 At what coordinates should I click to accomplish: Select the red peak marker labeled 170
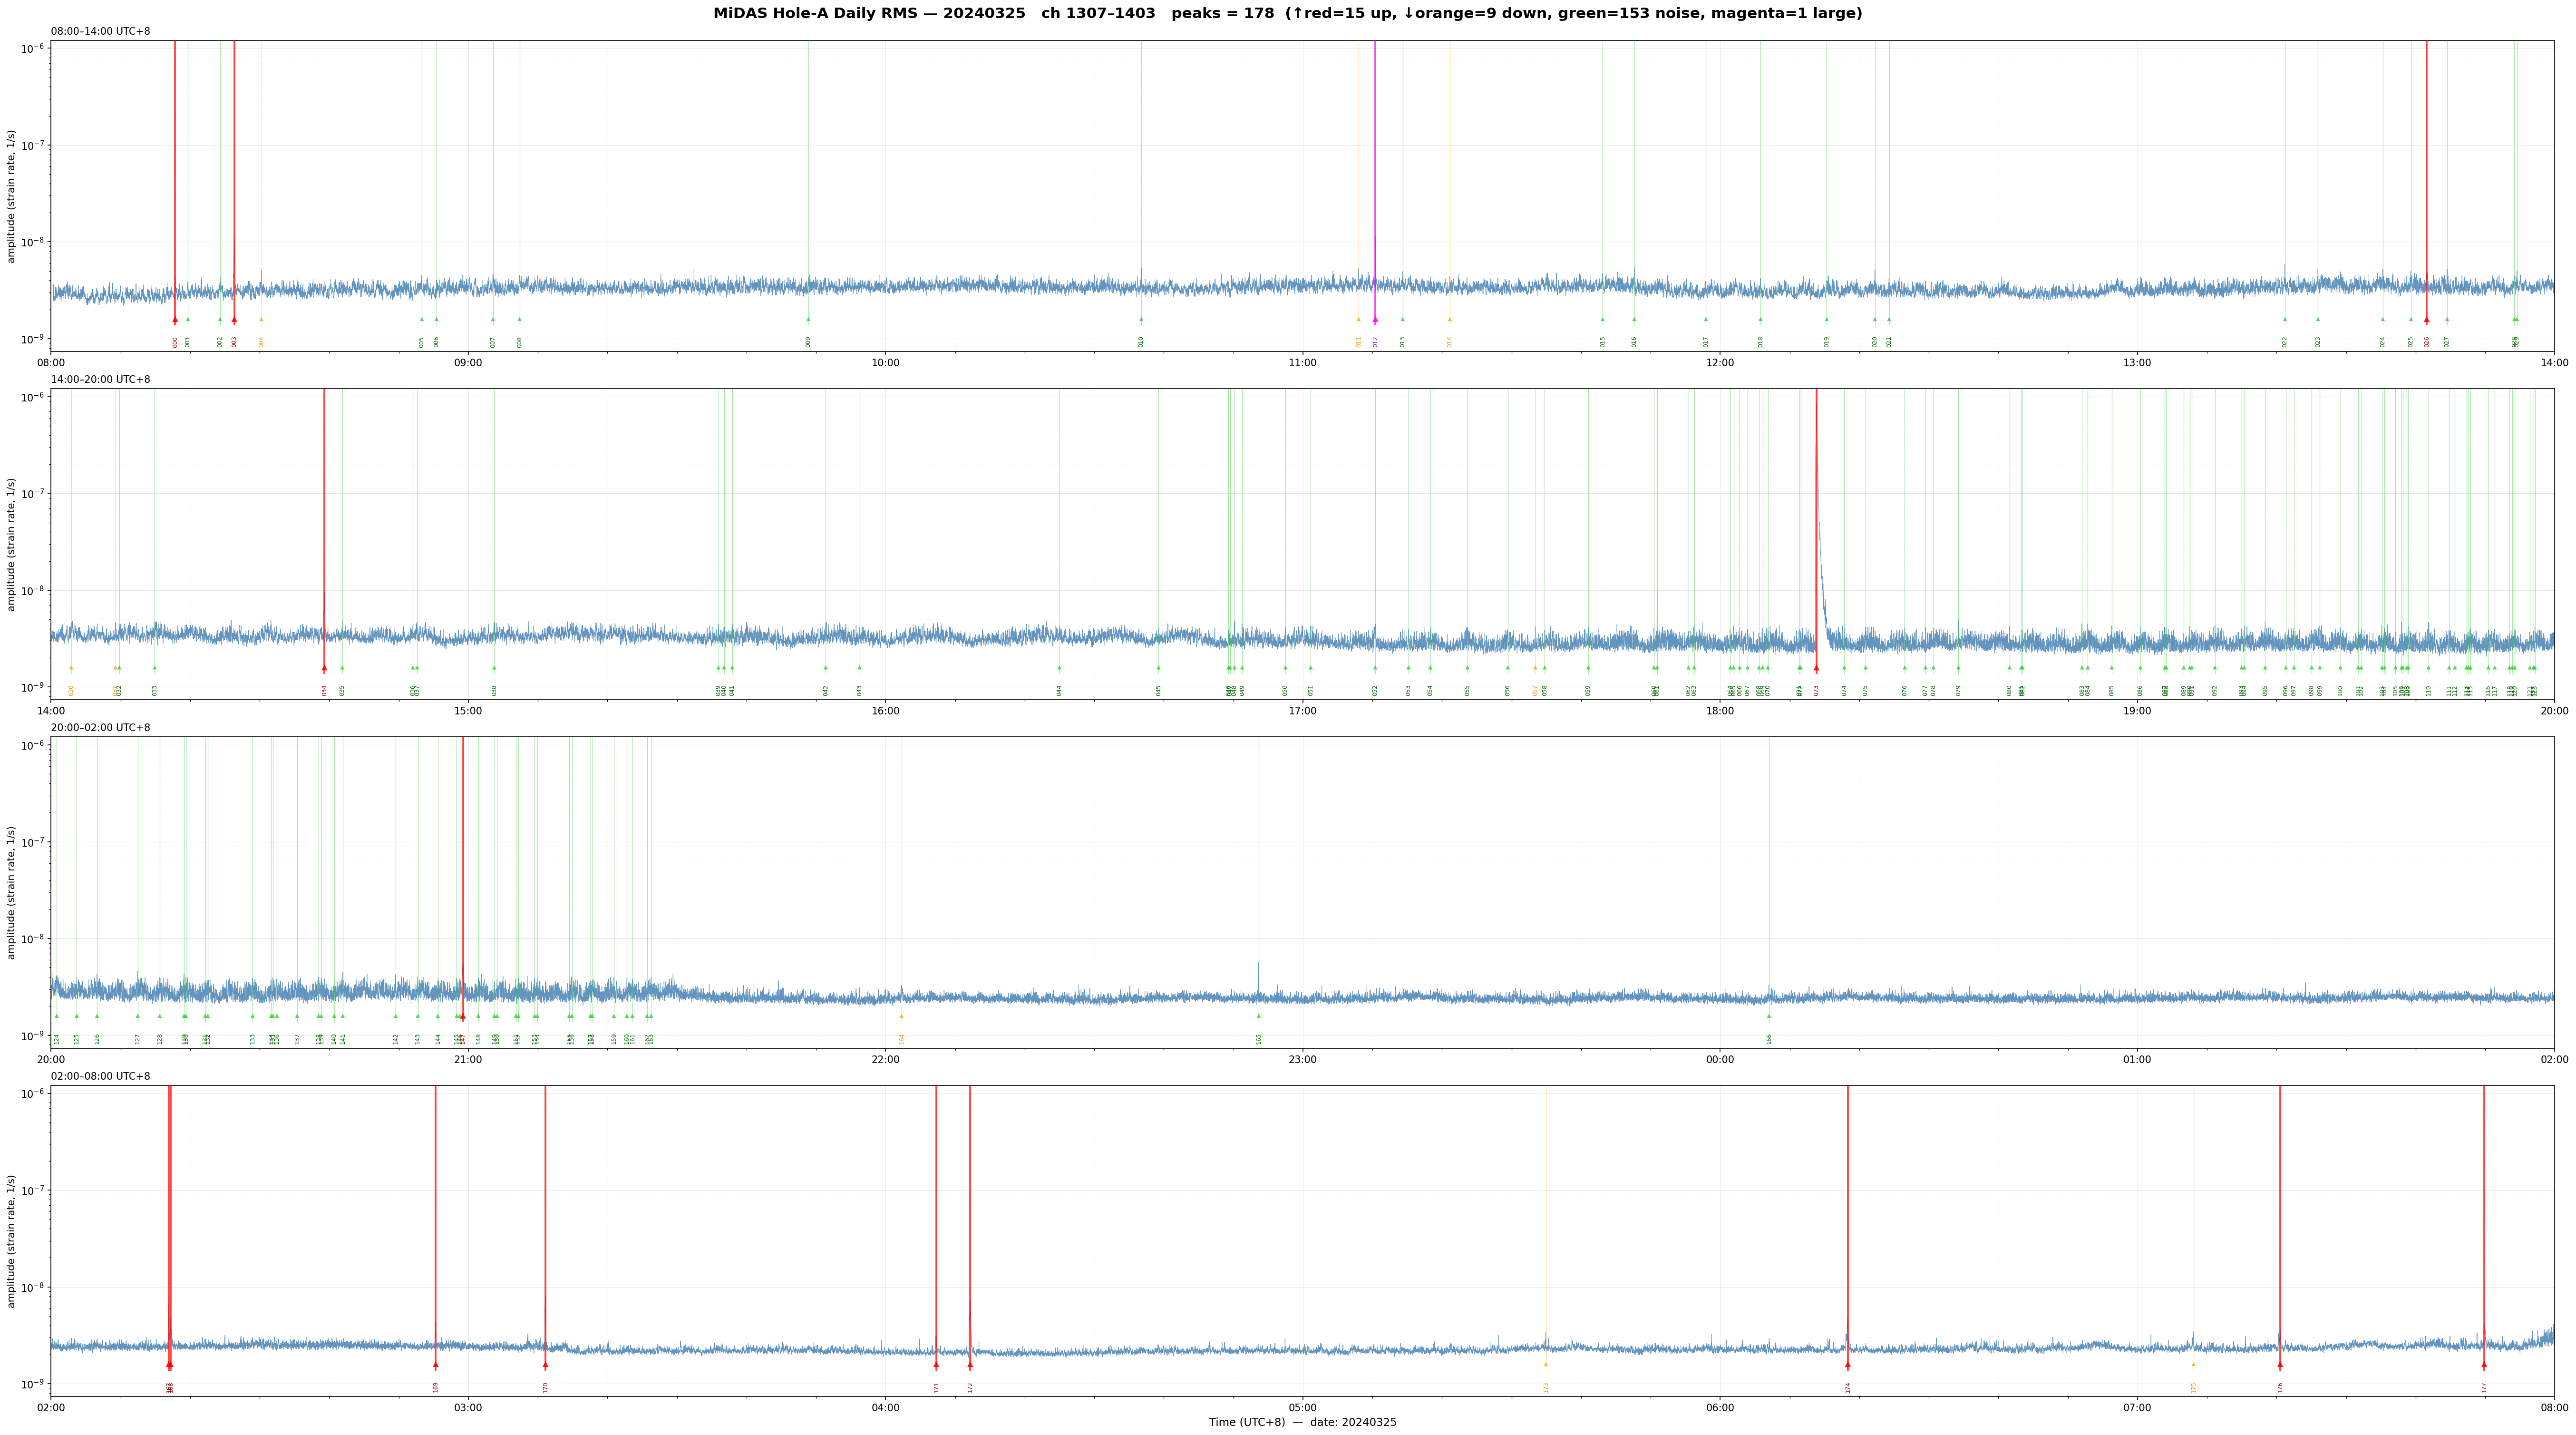pyautogui.click(x=545, y=1365)
